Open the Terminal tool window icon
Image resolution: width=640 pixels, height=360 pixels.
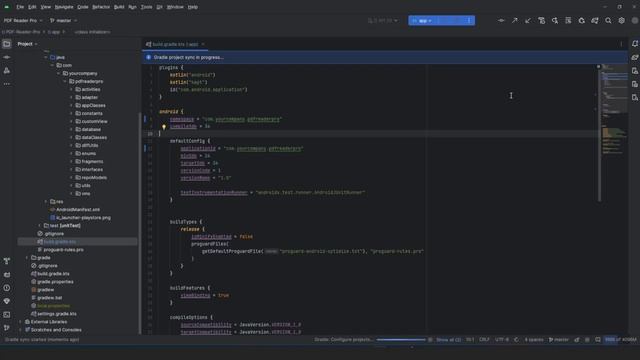pos(7,315)
